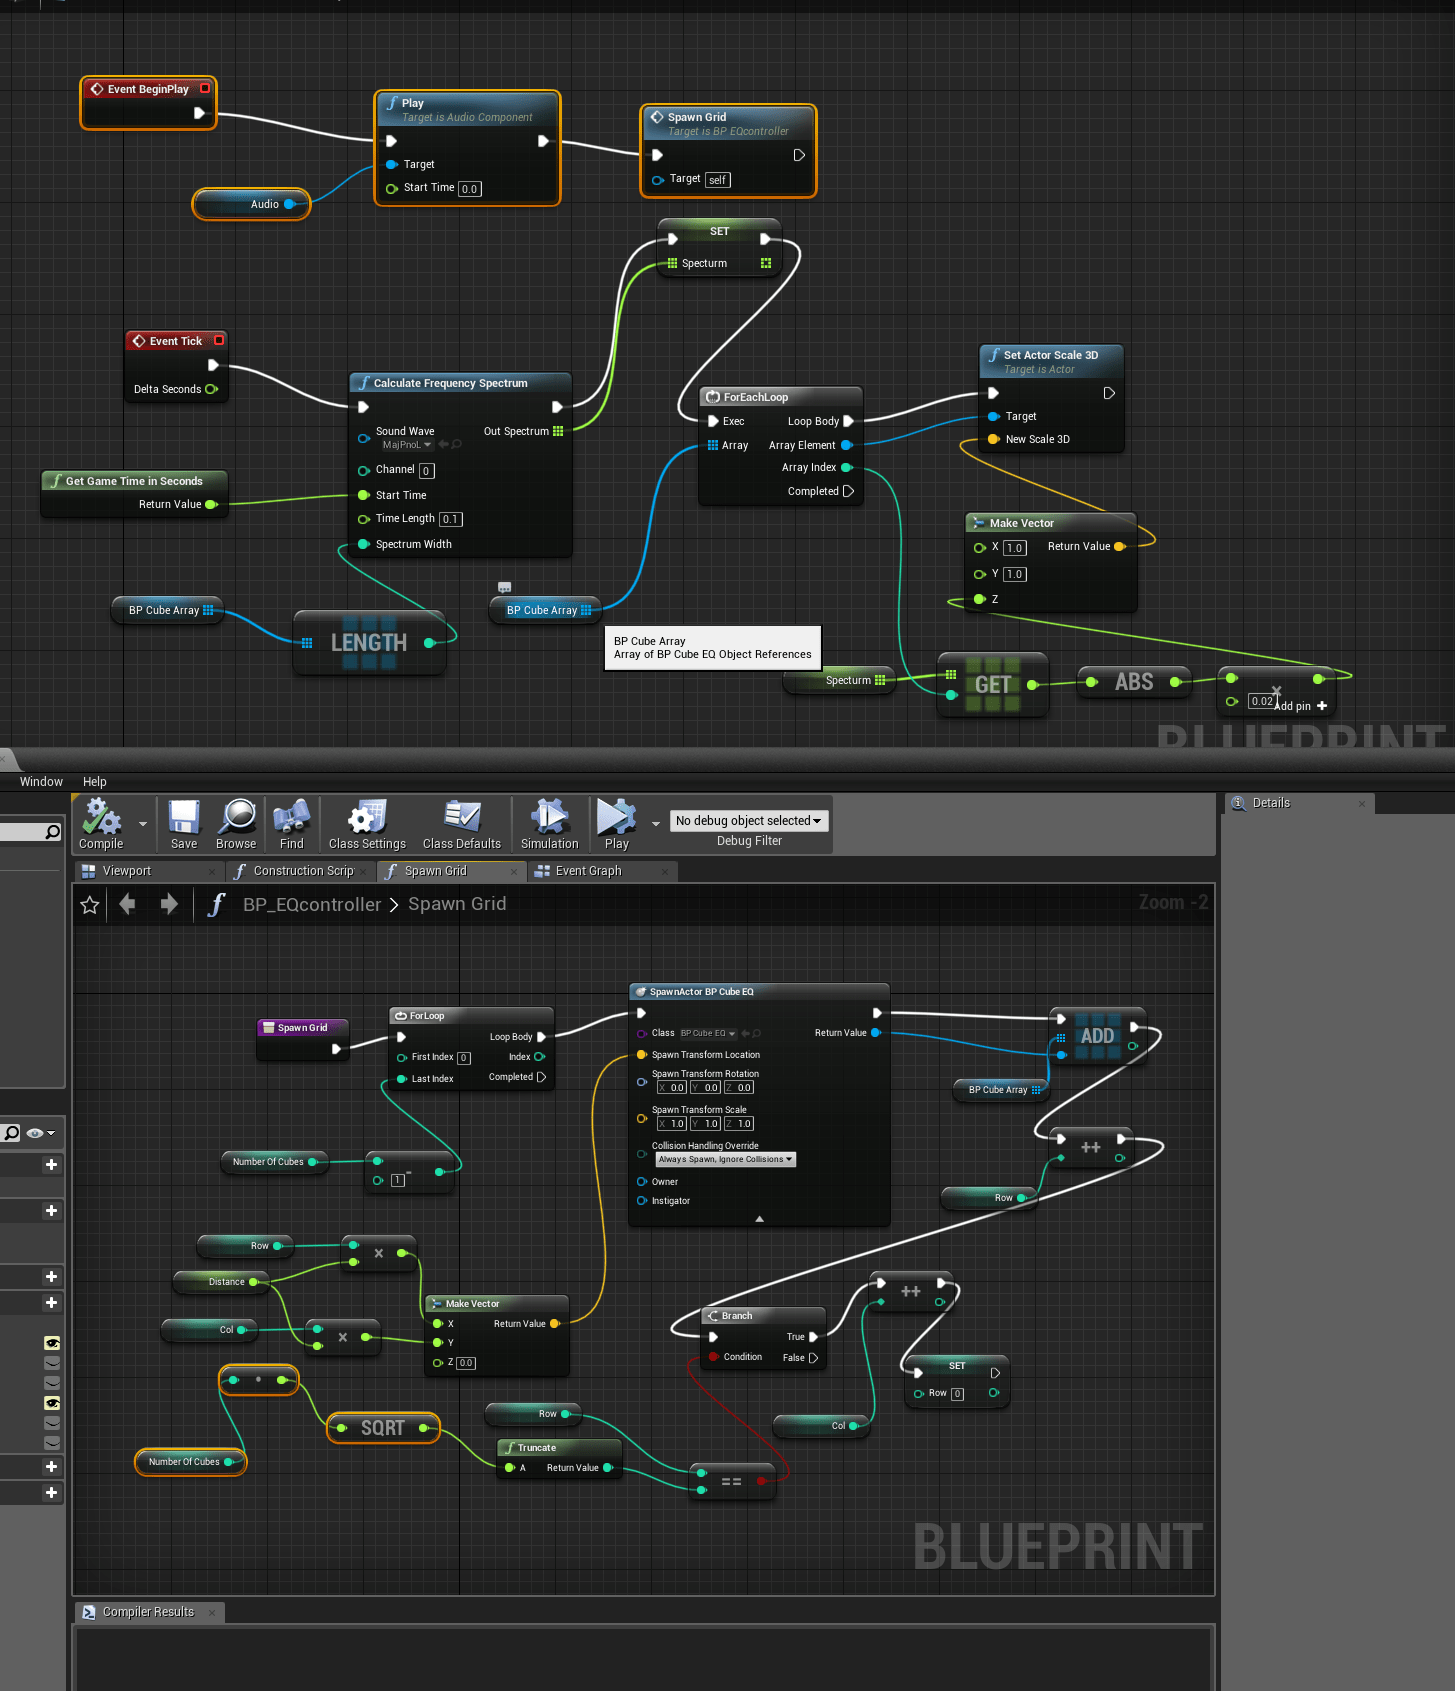Close the Event Graph tab

click(x=665, y=872)
